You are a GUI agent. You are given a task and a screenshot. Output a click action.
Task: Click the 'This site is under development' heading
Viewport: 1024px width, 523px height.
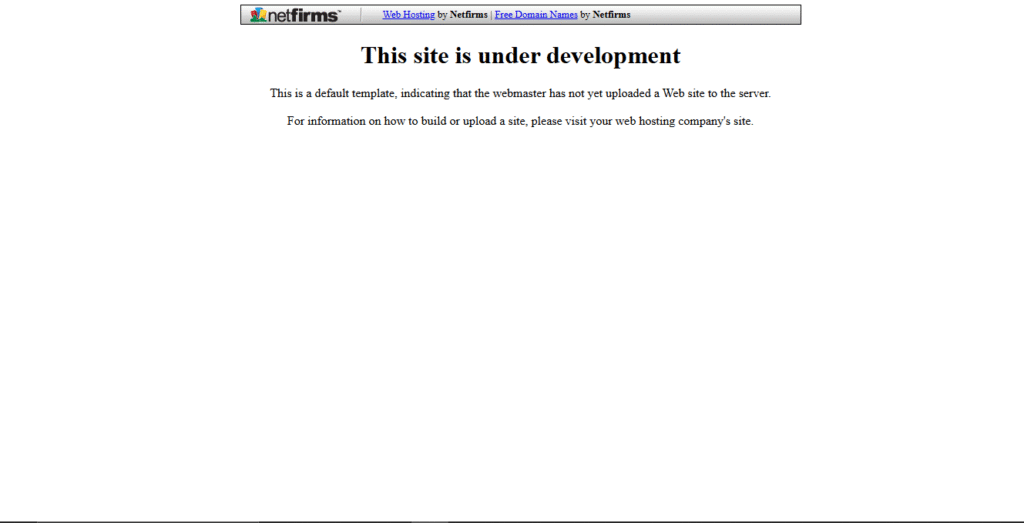(520, 55)
